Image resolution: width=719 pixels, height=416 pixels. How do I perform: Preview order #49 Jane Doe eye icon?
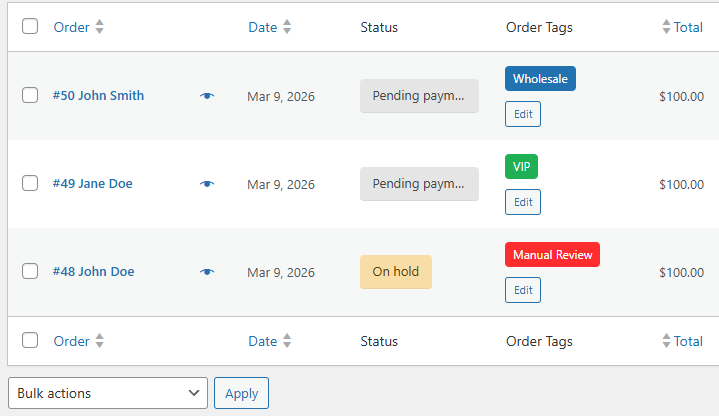tap(207, 184)
